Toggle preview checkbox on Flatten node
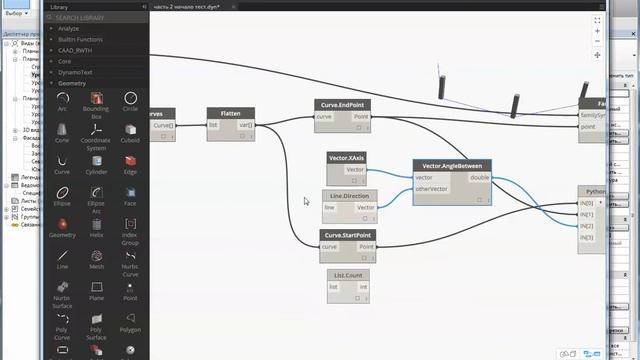 click(242, 136)
